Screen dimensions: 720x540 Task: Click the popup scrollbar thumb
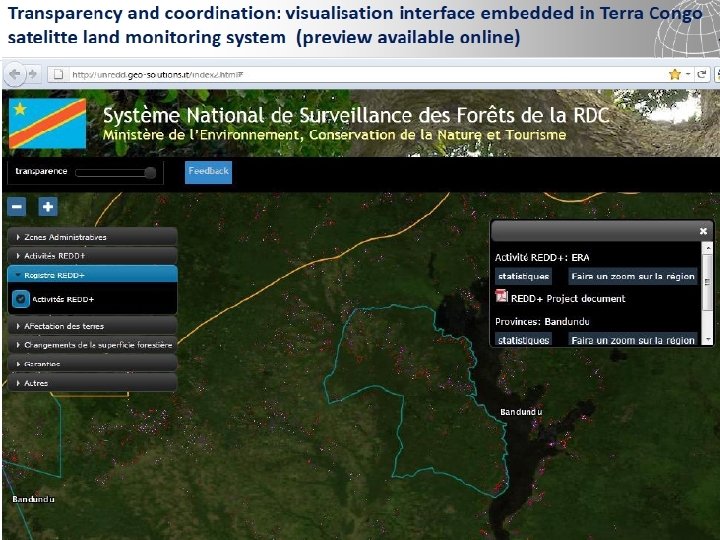click(708, 281)
